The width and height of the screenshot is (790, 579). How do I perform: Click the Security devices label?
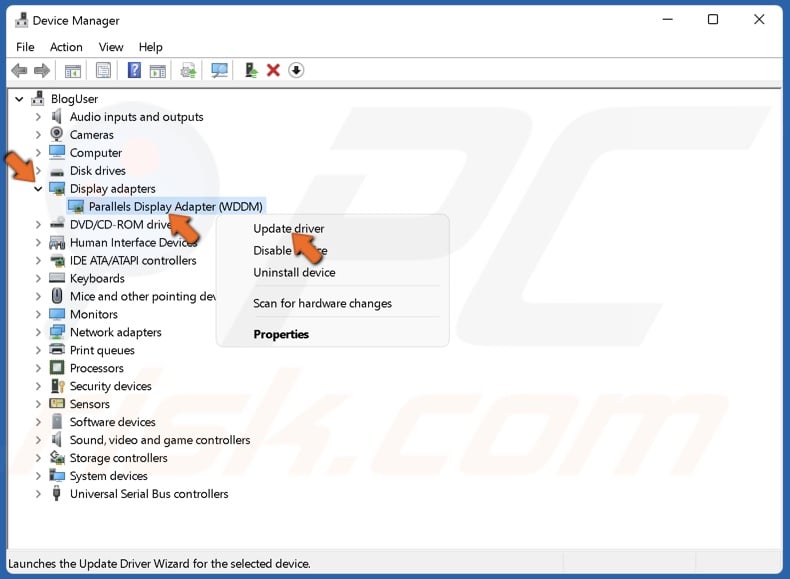(110, 386)
